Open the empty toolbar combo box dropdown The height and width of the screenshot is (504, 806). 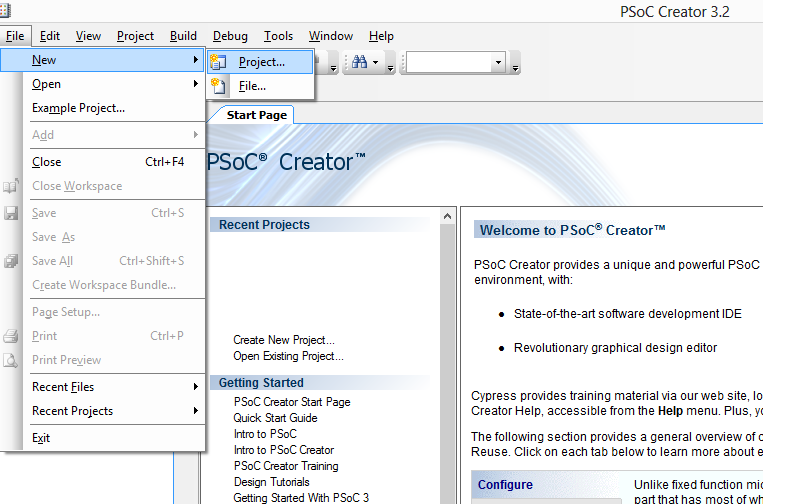click(498, 62)
